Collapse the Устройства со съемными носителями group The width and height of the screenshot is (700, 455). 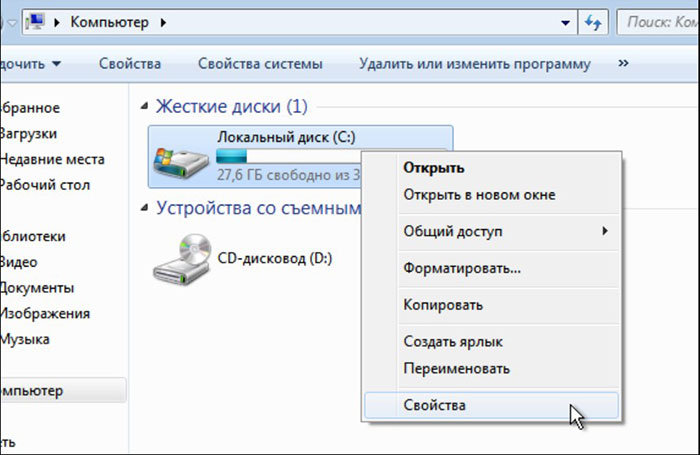144,208
